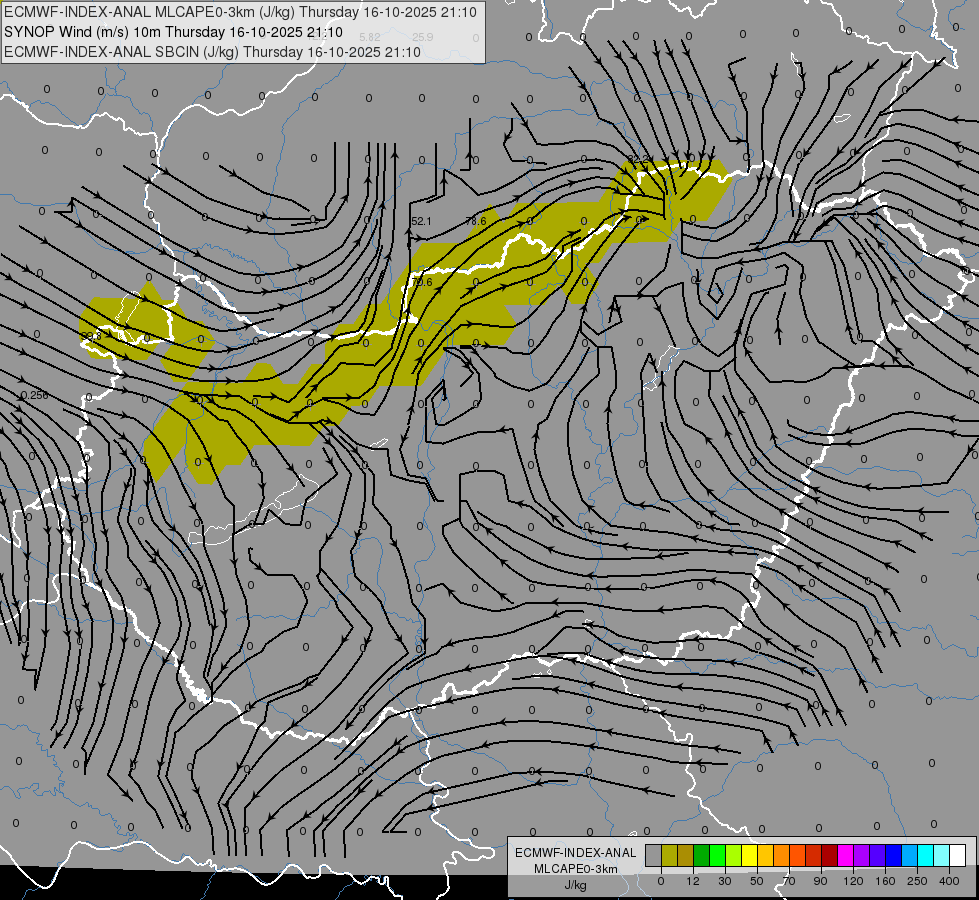Click the legend value 12

[692, 881]
